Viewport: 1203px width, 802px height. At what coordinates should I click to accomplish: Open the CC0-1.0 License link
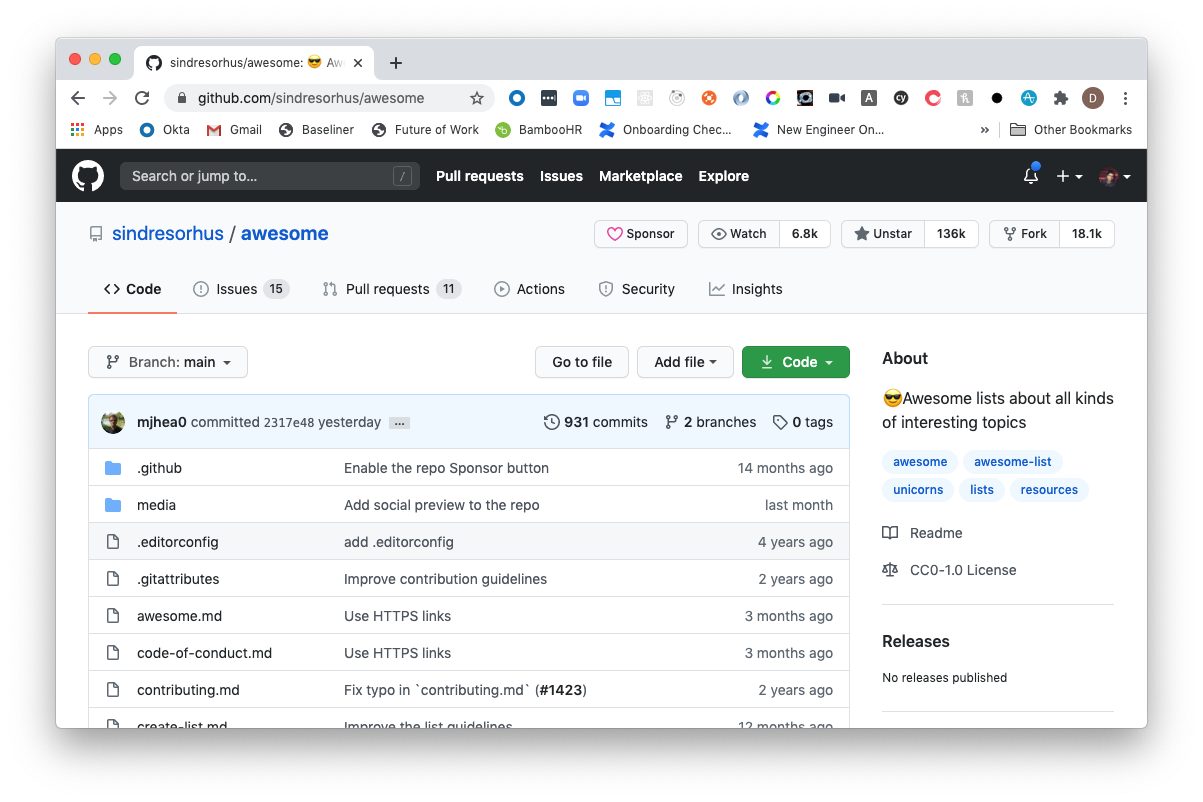[x=949, y=570]
